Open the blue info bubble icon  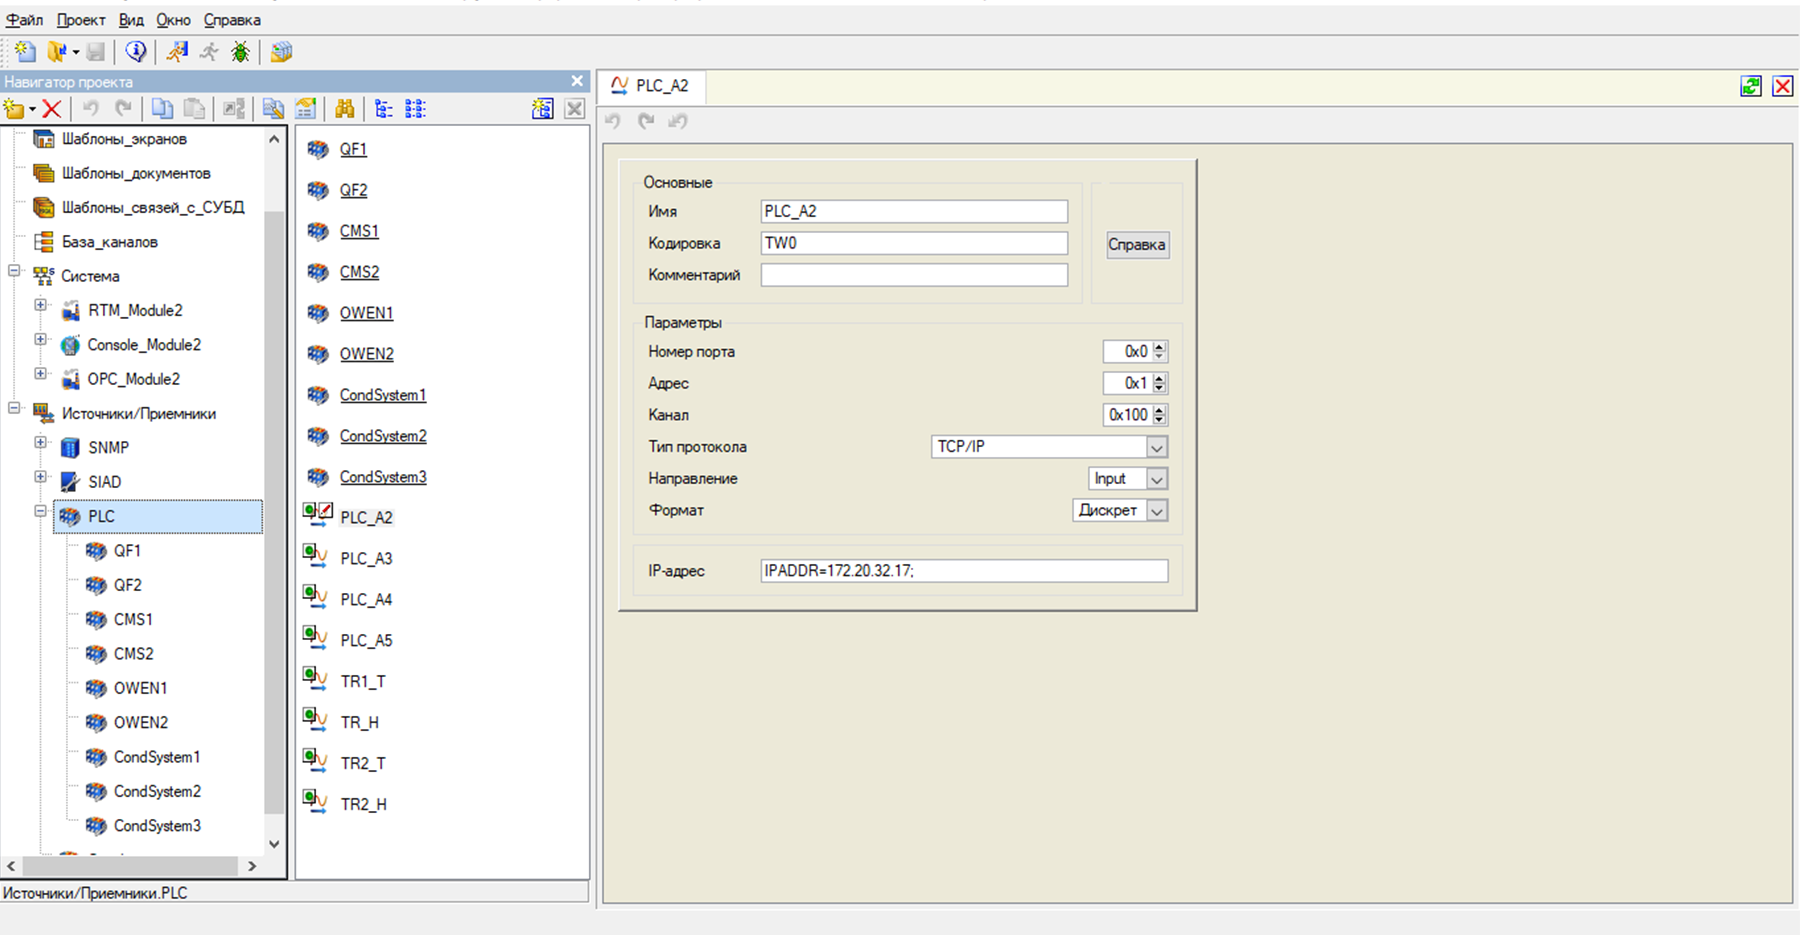pos(136,52)
